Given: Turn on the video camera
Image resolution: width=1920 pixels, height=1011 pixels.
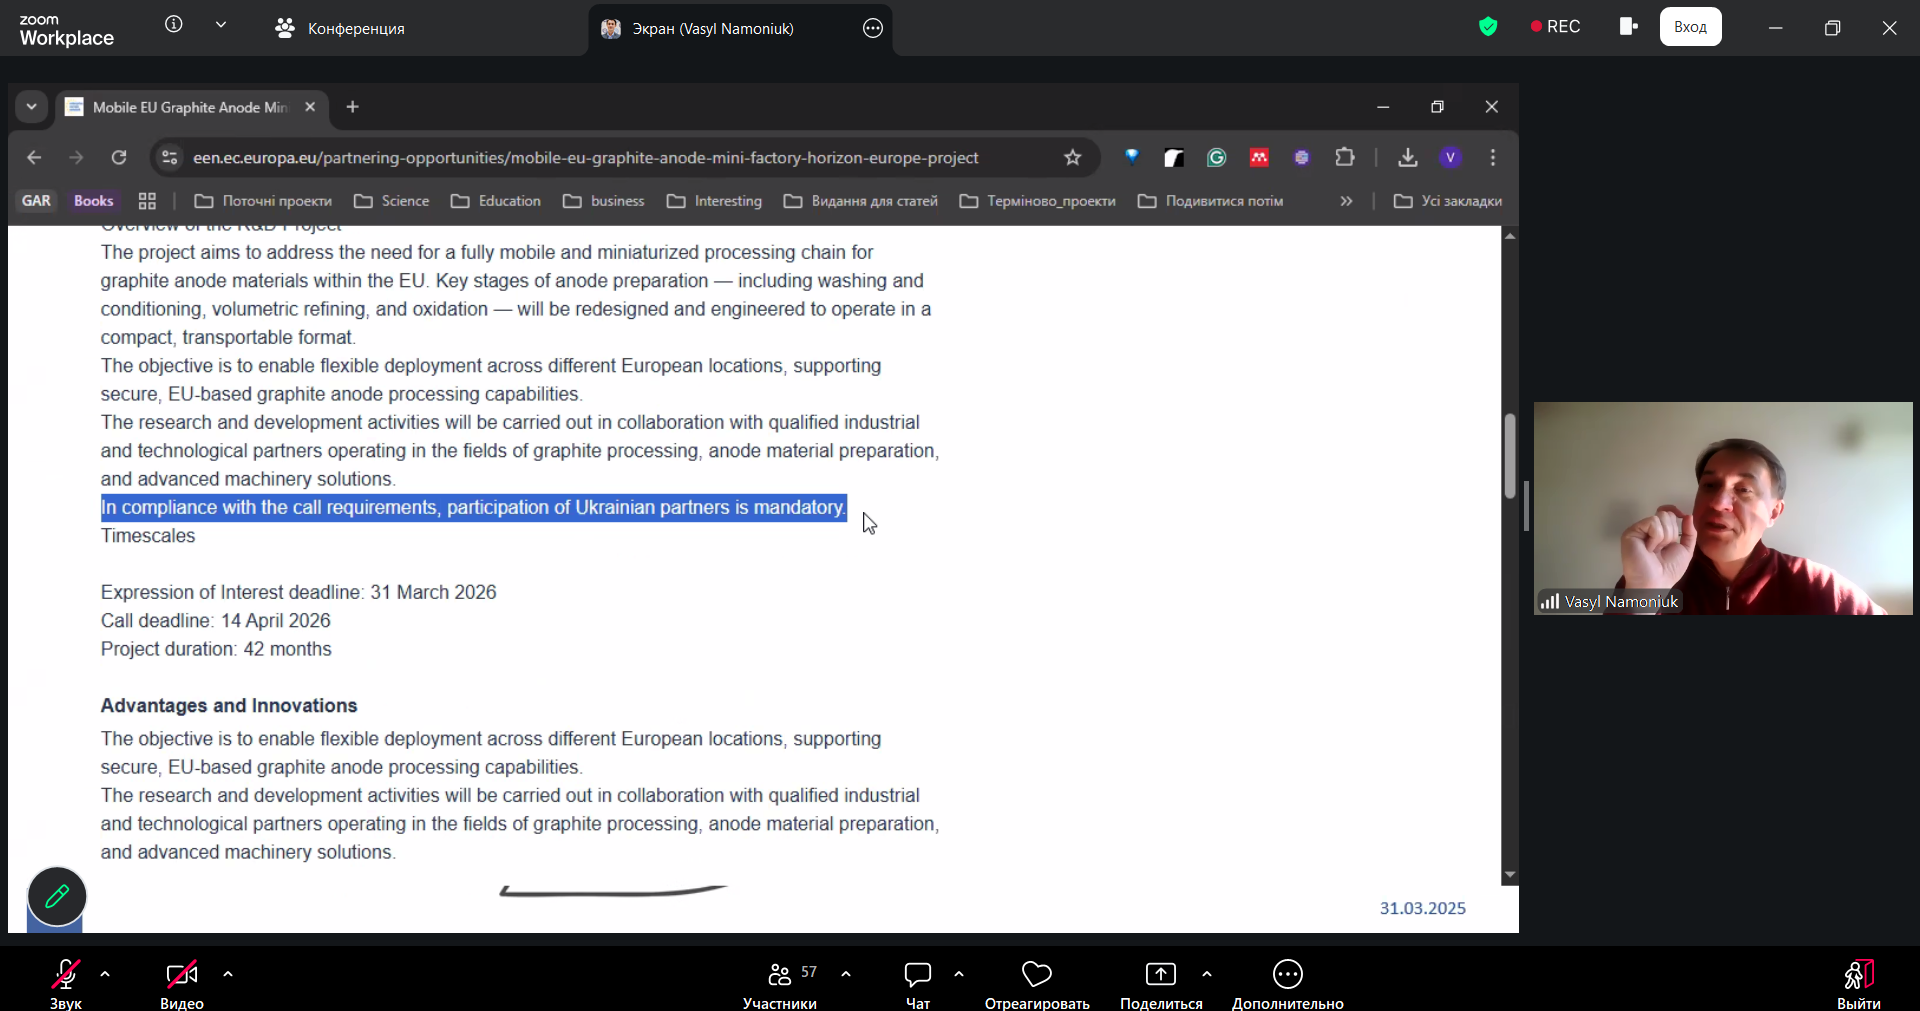Looking at the screenshot, I should click(x=181, y=974).
